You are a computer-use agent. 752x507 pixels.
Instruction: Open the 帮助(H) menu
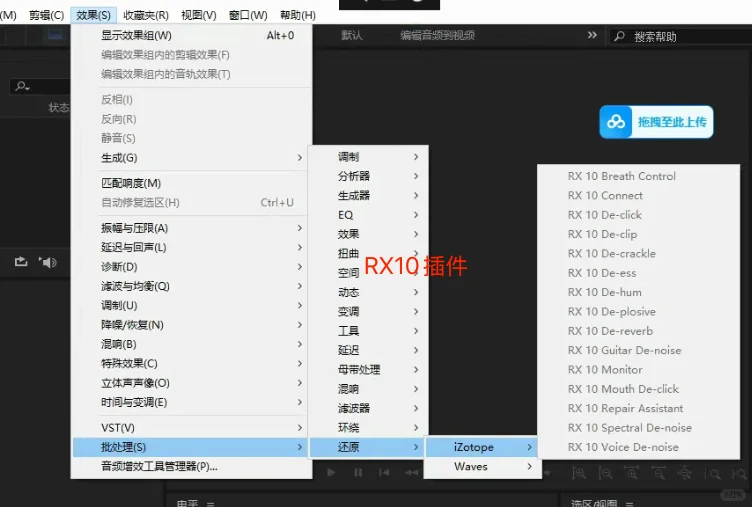[x=298, y=15]
